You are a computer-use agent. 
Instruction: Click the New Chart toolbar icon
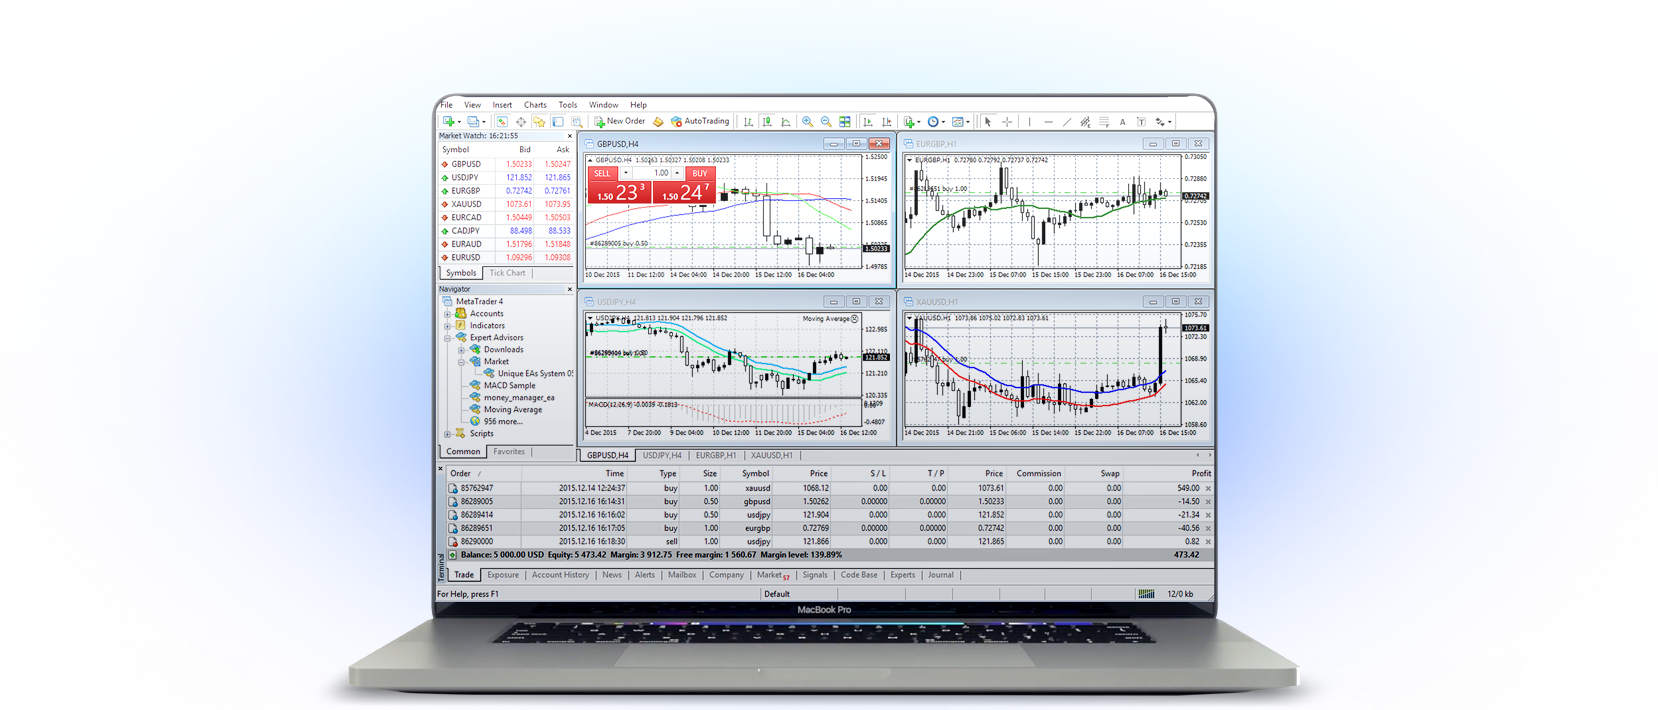(x=448, y=122)
